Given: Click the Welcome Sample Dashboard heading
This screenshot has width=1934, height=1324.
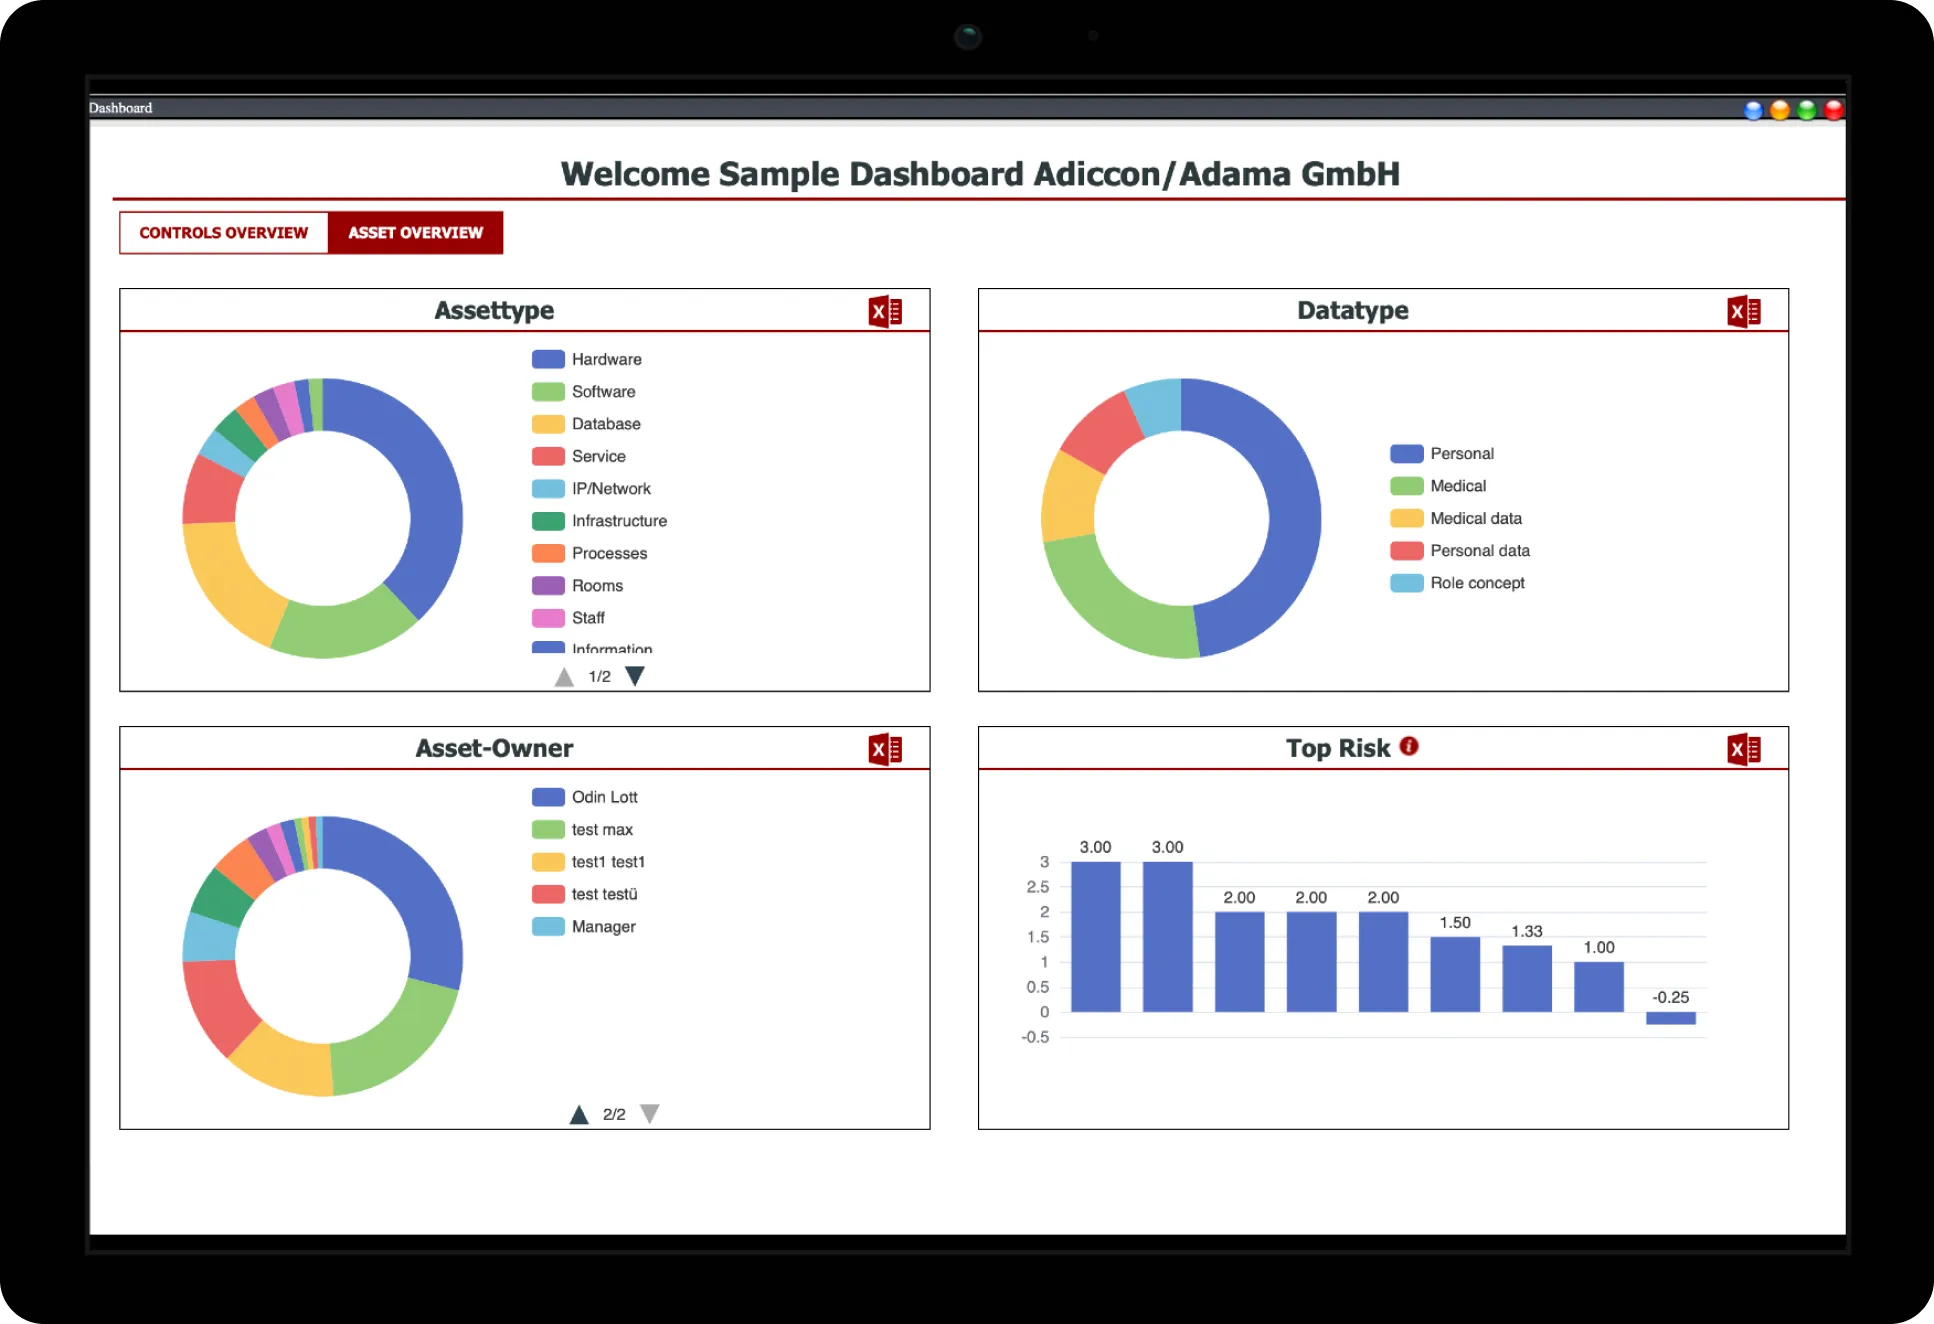Looking at the screenshot, I should coord(980,174).
